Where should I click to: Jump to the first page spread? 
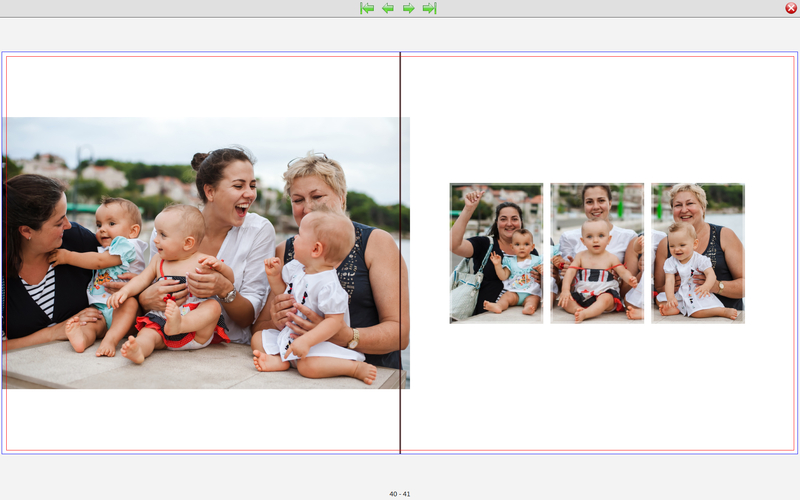point(367,8)
